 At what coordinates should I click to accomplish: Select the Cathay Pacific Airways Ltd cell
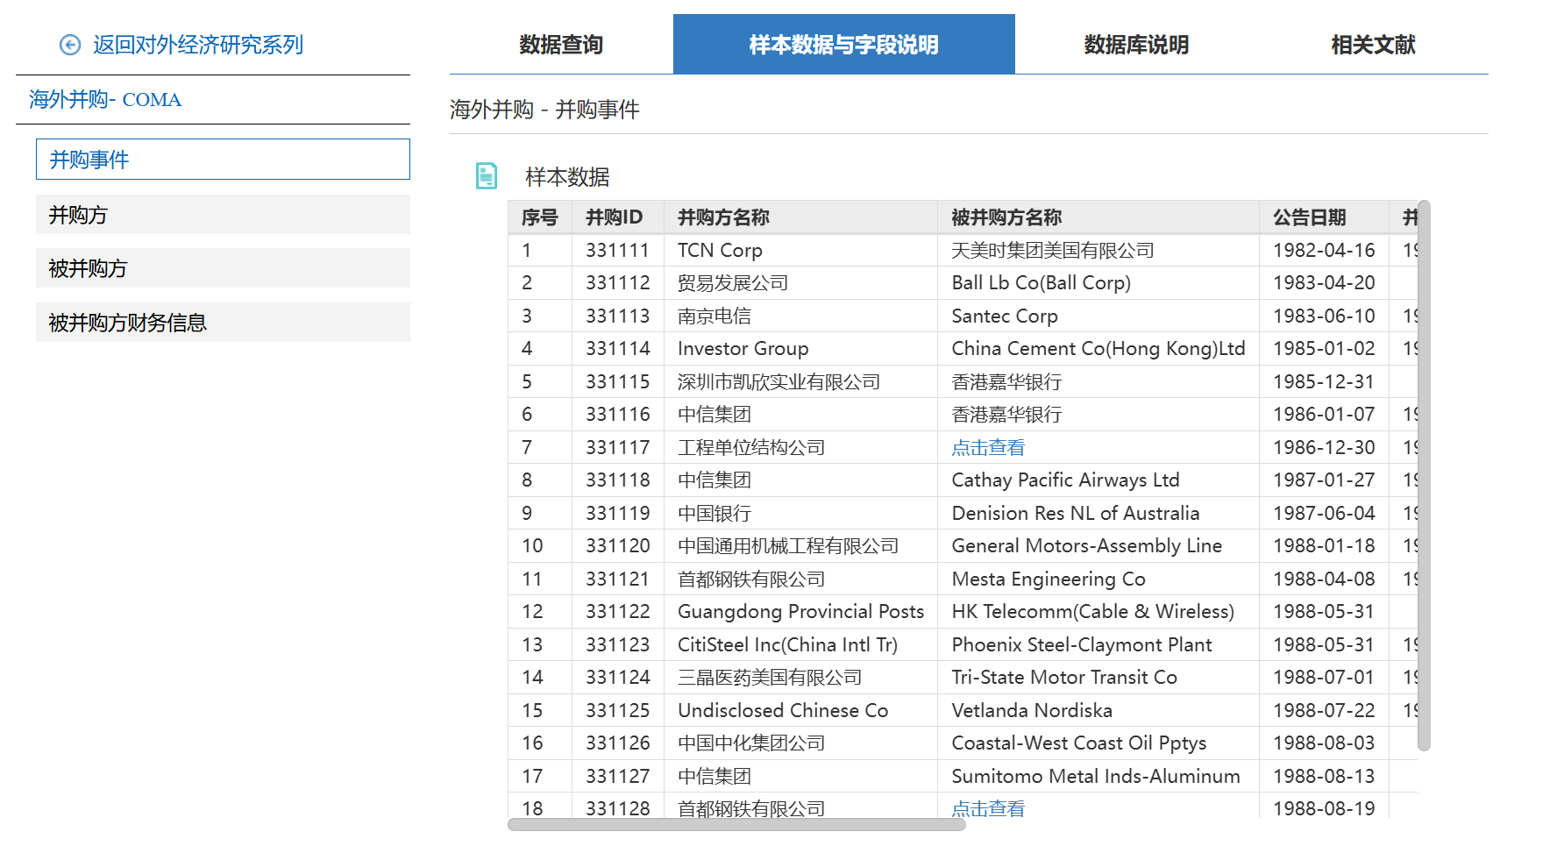point(1065,481)
